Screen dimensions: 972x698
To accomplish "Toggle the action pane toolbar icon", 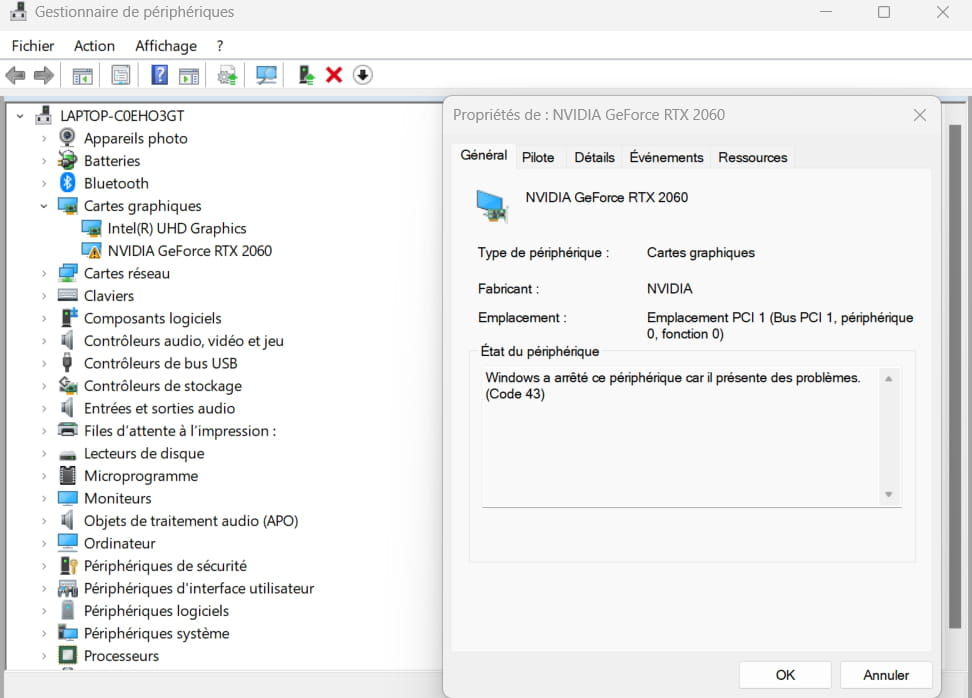I will pyautogui.click(x=189, y=76).
